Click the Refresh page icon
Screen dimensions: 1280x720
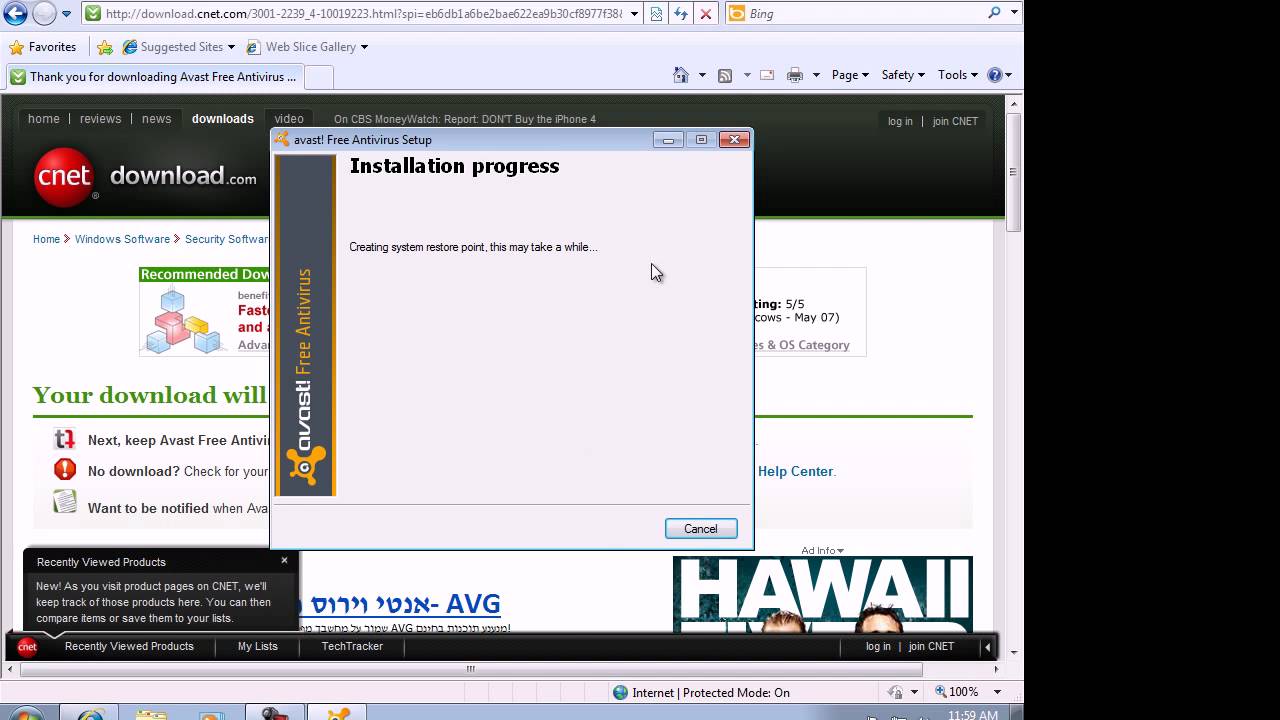coord(681,14)
